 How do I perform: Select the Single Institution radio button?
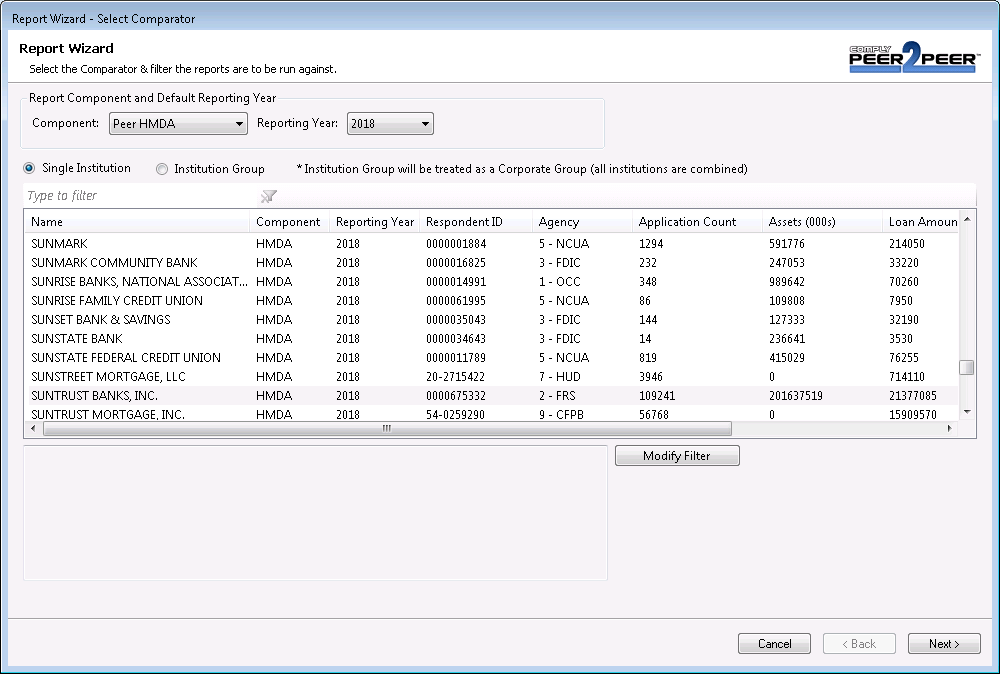29,168
